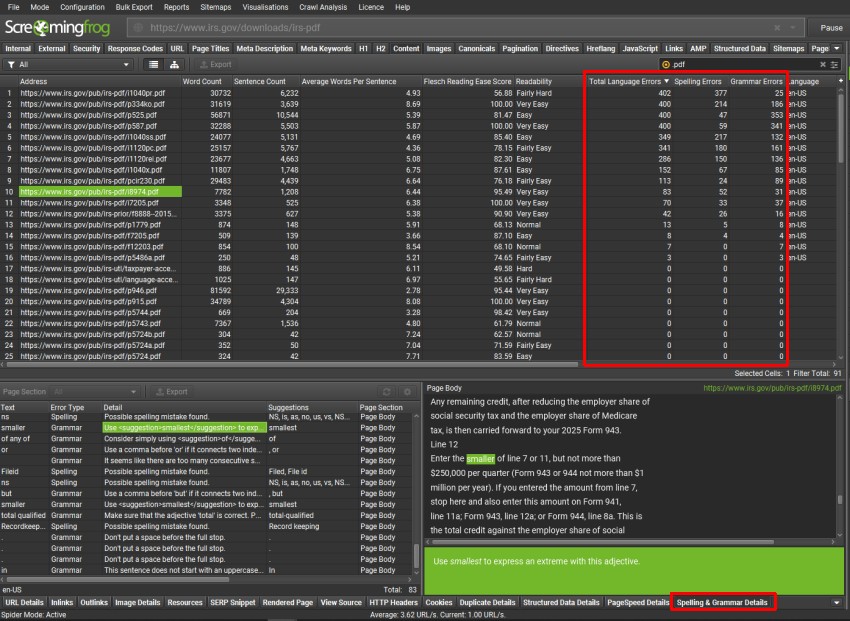Click the Screaming Frog logo
The height and width of the screenshot is (621, 850).
pos(57,27)
